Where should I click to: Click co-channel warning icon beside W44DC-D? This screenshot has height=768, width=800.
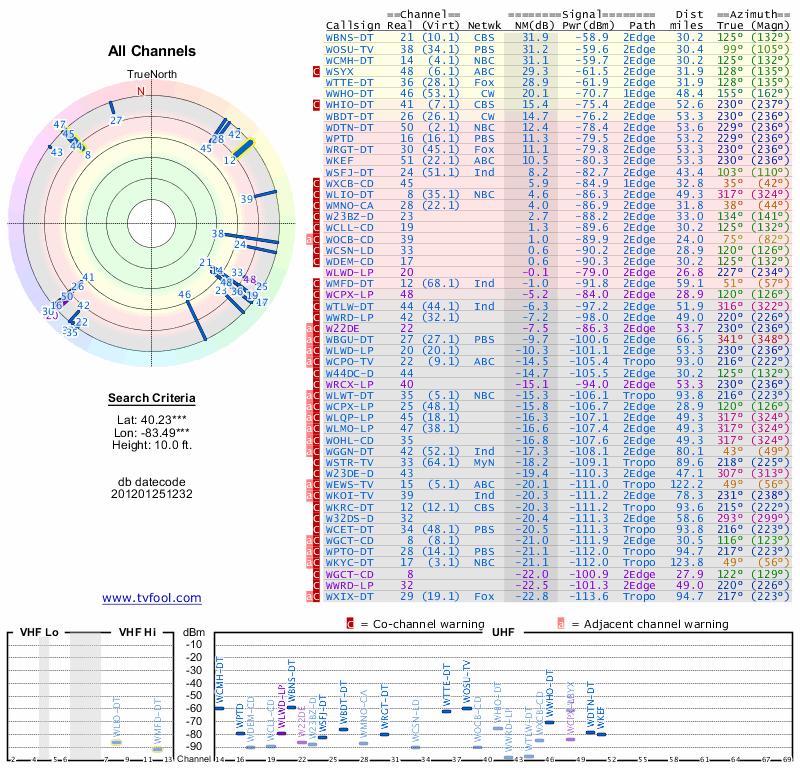coord(316,374)
